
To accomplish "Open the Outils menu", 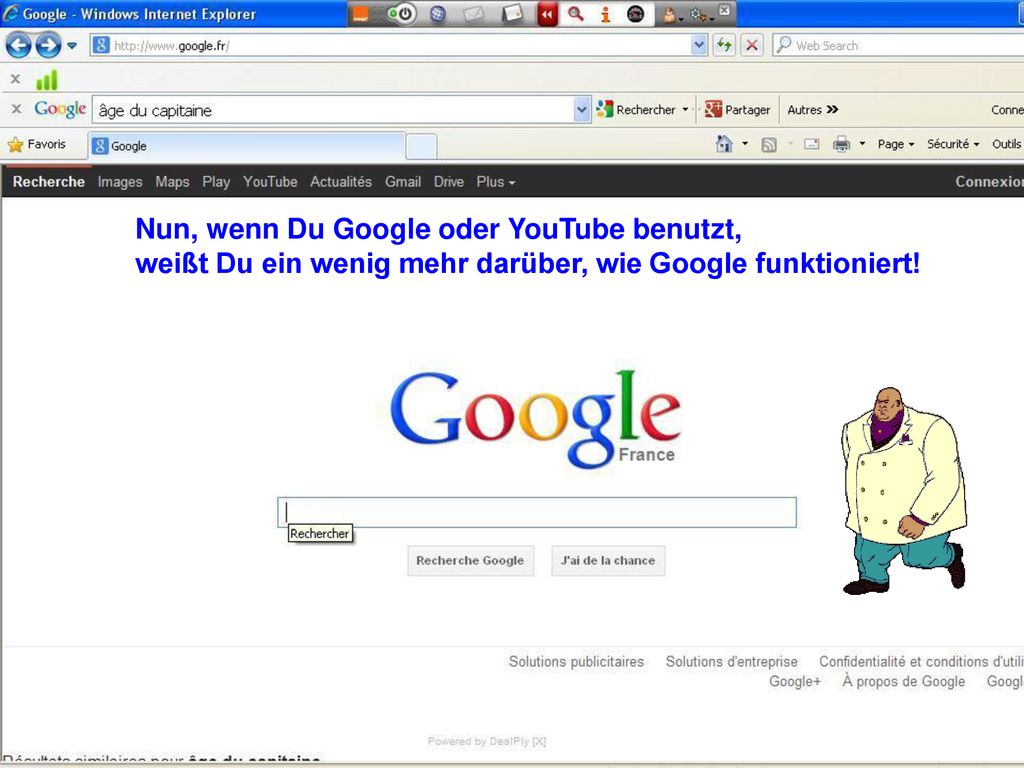I will coord(1006,144).
